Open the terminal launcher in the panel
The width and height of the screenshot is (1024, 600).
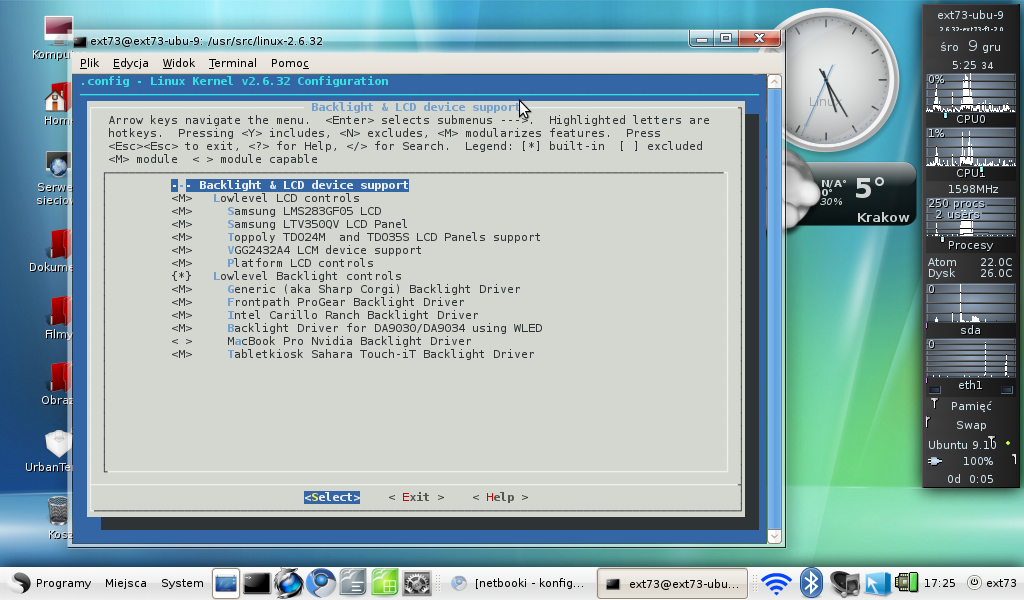[x=257, y=583]
